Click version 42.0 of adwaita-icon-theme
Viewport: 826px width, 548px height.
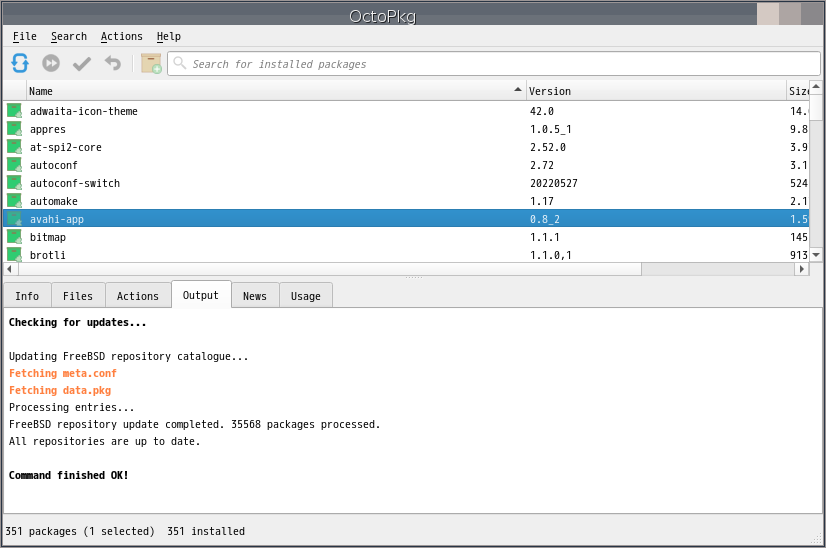[542, 111]
